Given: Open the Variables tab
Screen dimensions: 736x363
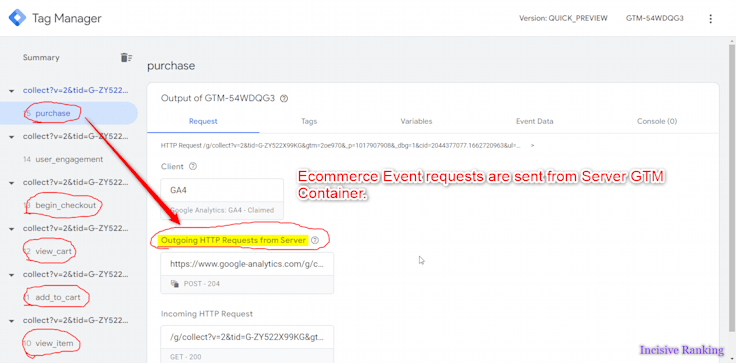Looking at the screenshot, I should pyautogui.click(x=416, y=121).
